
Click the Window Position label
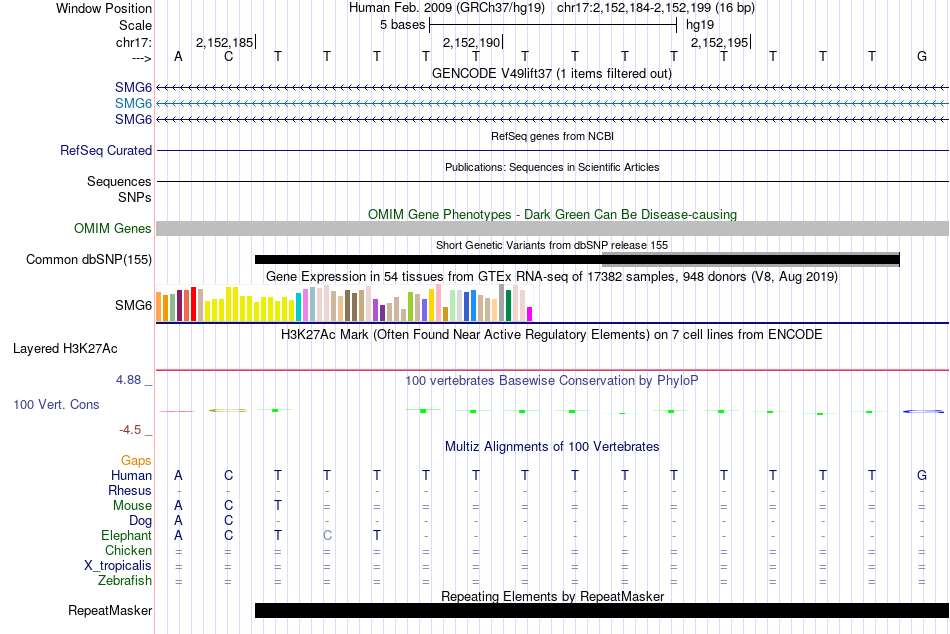(104, 8)
